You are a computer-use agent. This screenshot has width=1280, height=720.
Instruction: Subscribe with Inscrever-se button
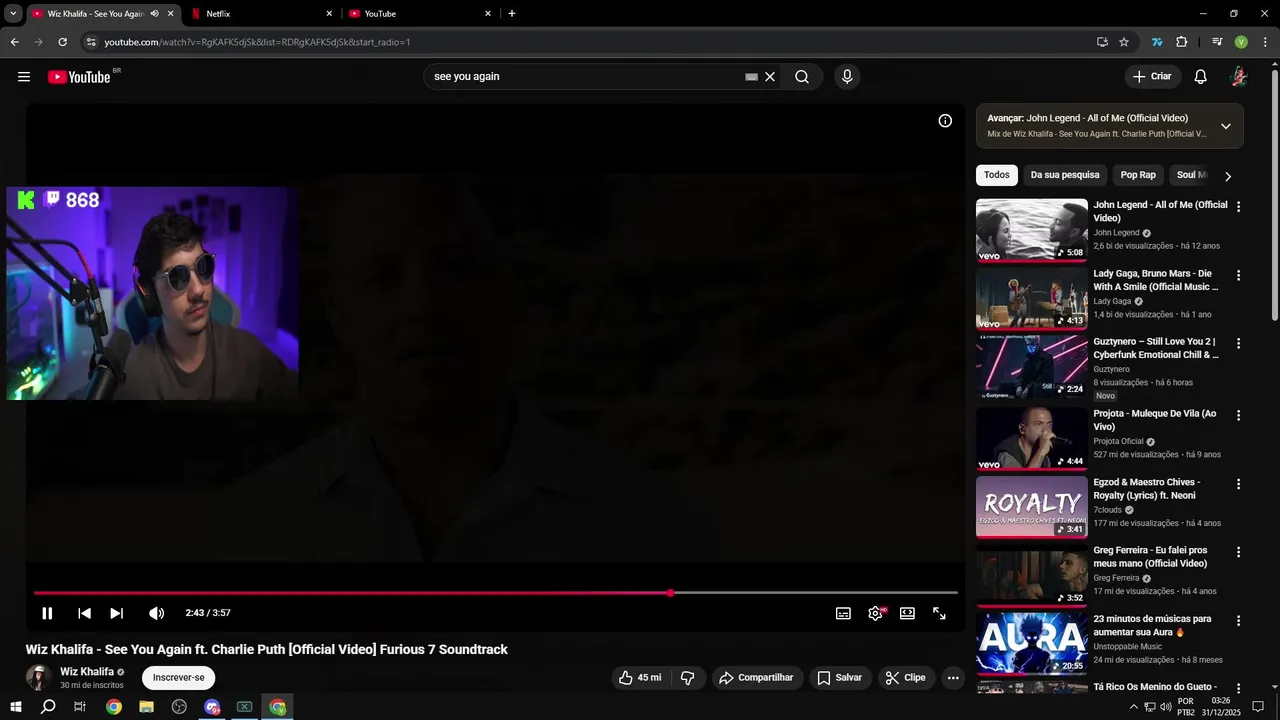(x=178, y=678)
